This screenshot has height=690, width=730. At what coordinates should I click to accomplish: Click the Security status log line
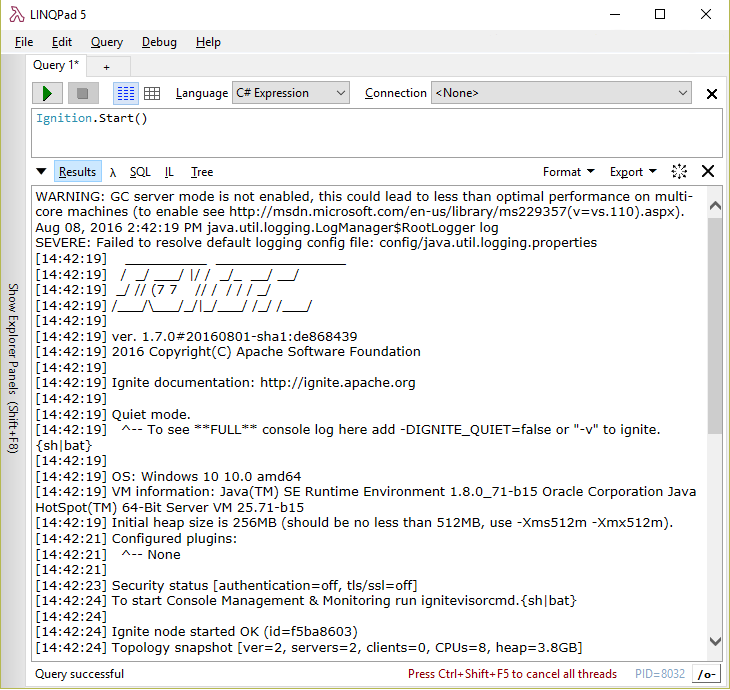[226, 585]
